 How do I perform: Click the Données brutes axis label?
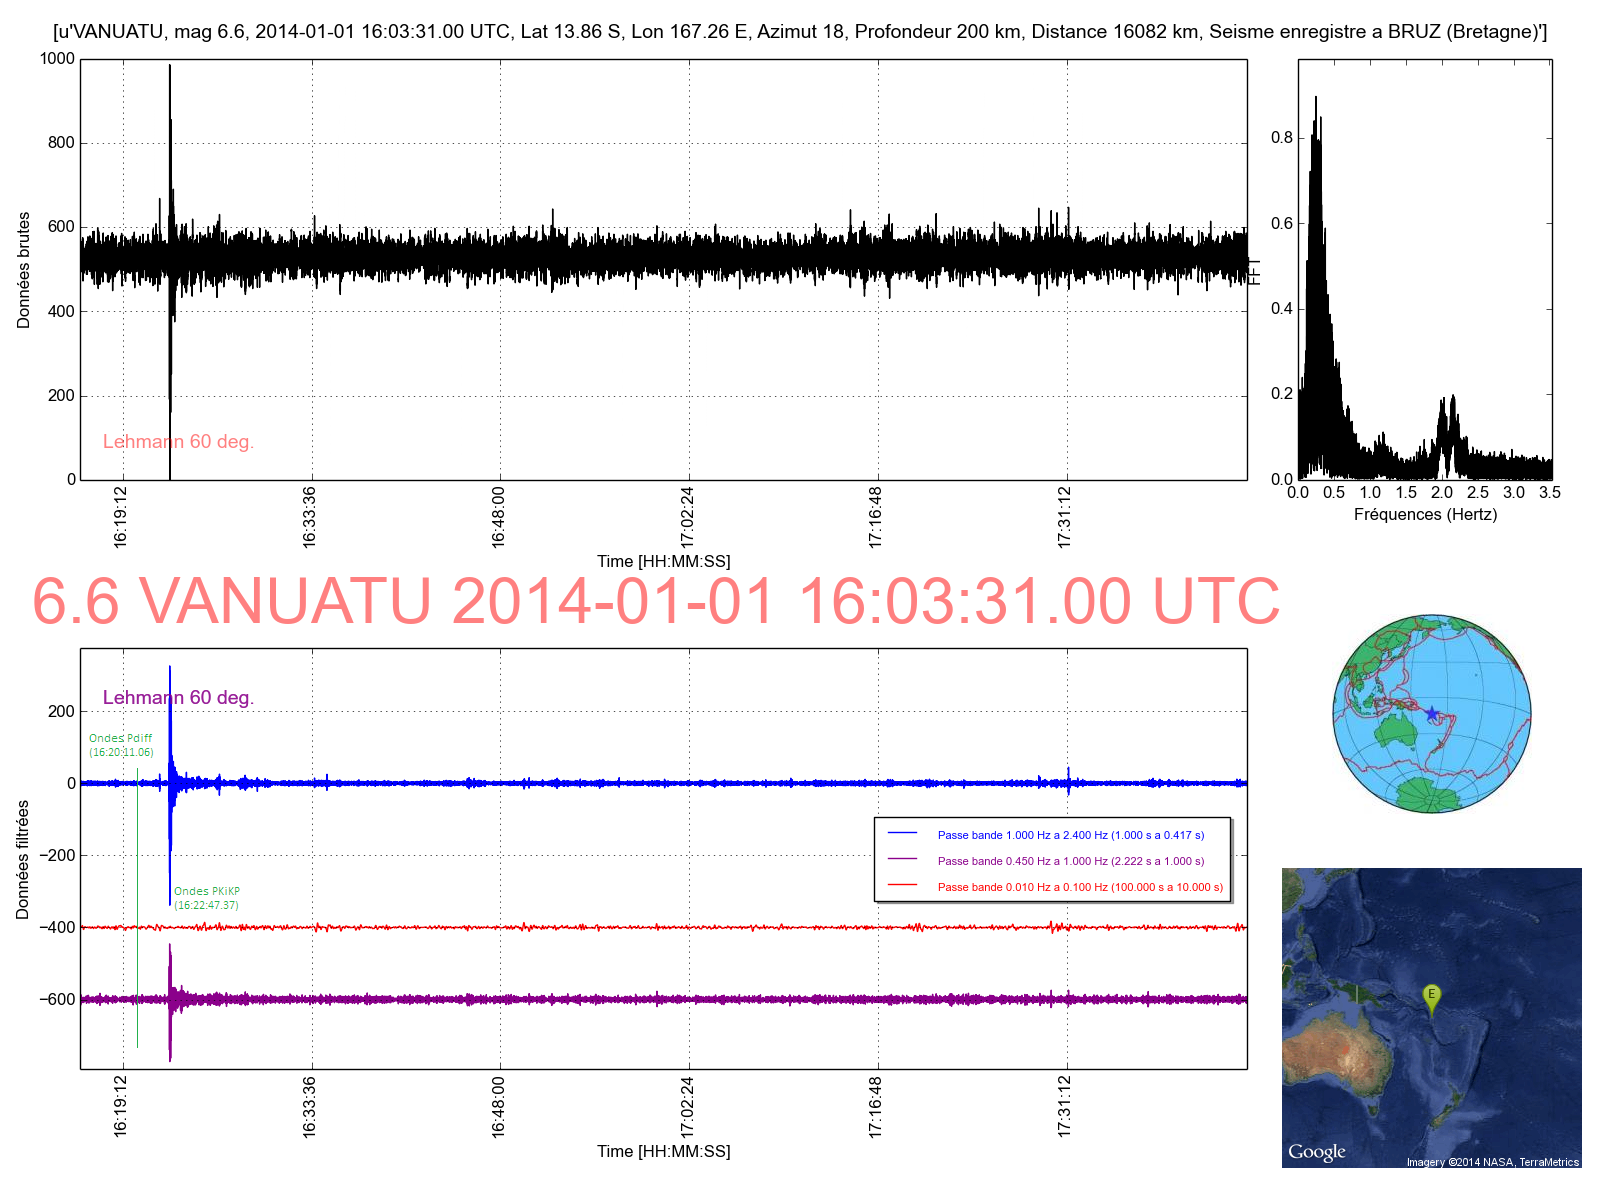point(24,270)
